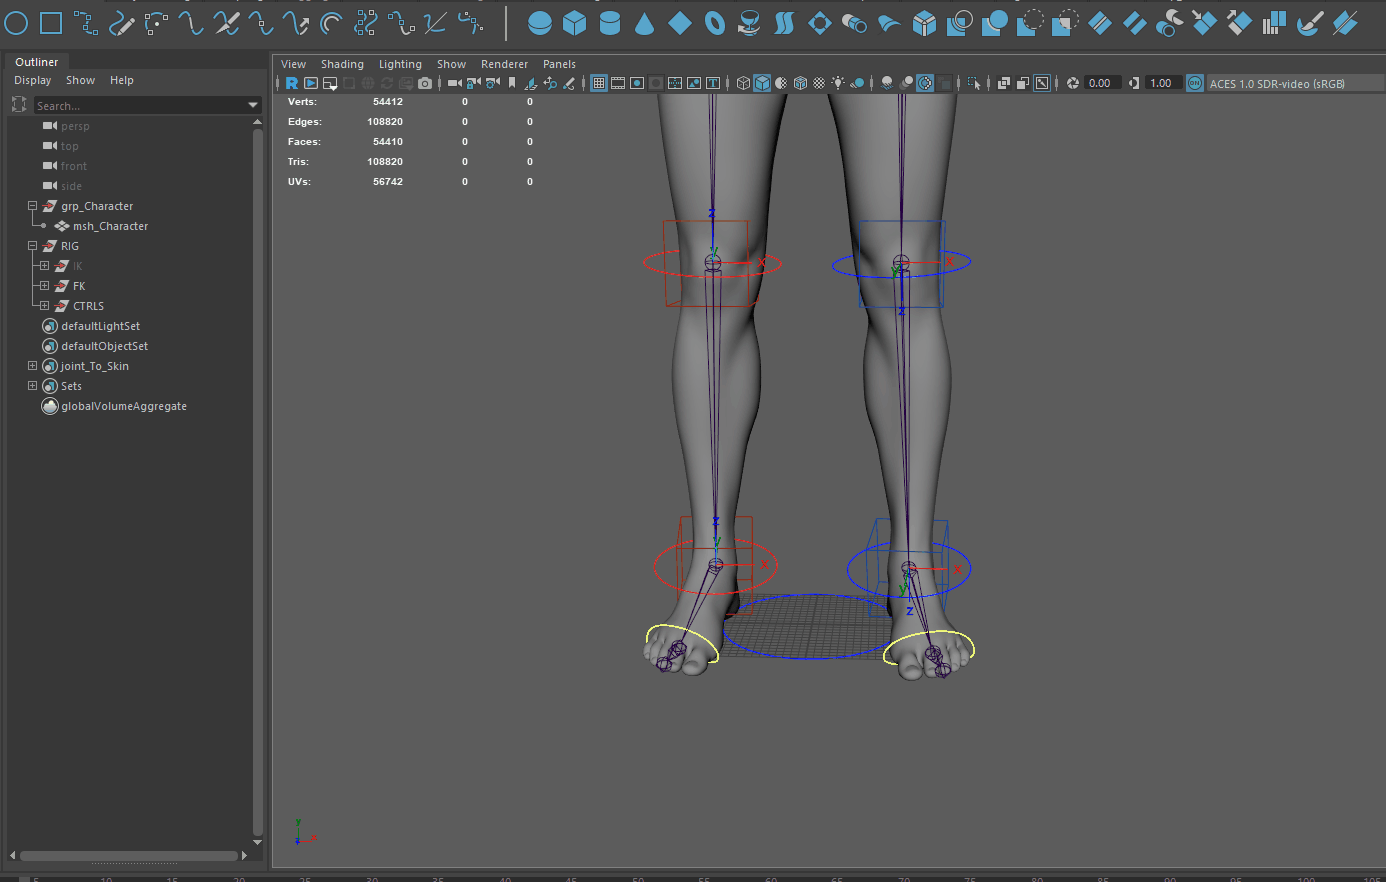Open the viewport Renderer menu

click(504, 64)
